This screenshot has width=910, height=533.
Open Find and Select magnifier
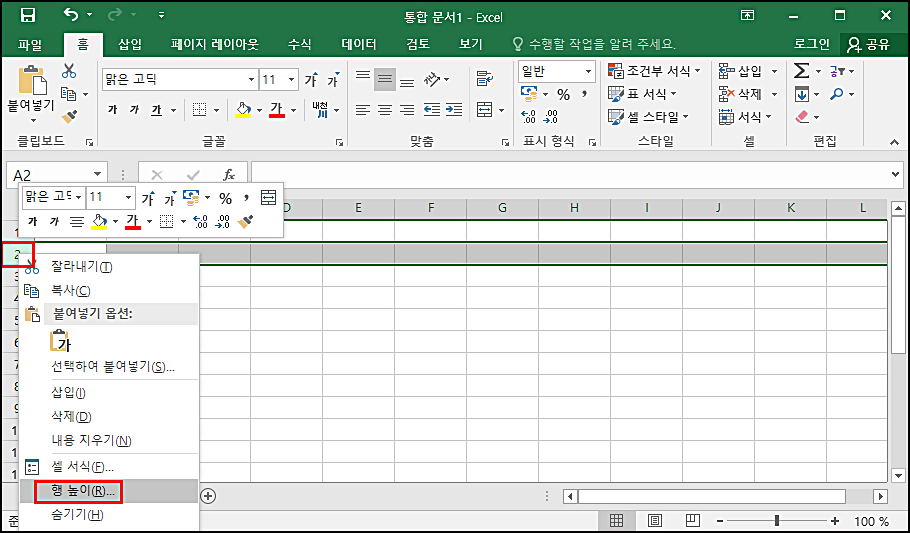coord(837,93)
